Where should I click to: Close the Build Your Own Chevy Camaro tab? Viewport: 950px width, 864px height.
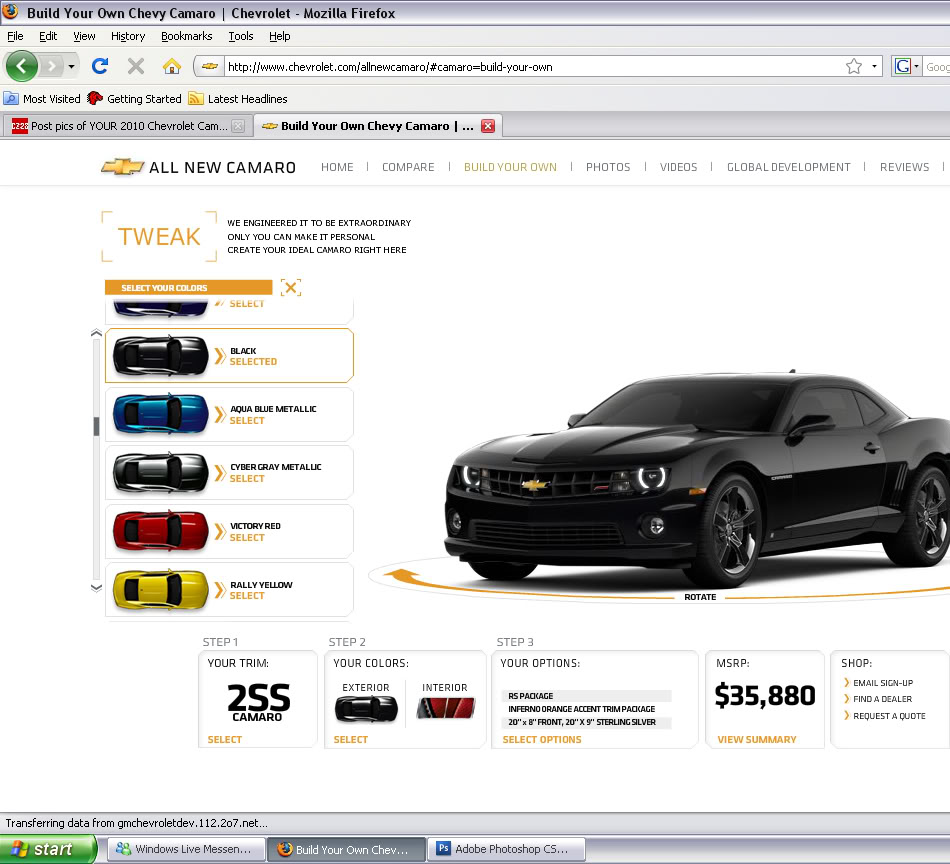click(488, 126)
